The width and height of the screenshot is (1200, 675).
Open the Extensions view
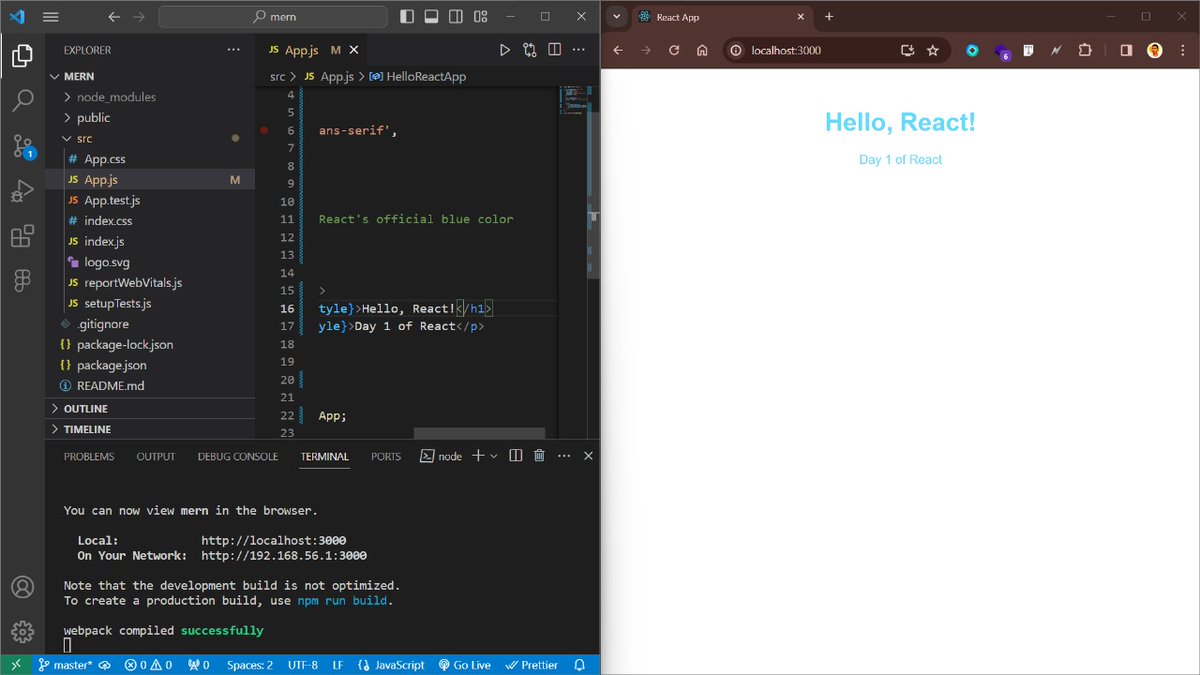(22, 236)
